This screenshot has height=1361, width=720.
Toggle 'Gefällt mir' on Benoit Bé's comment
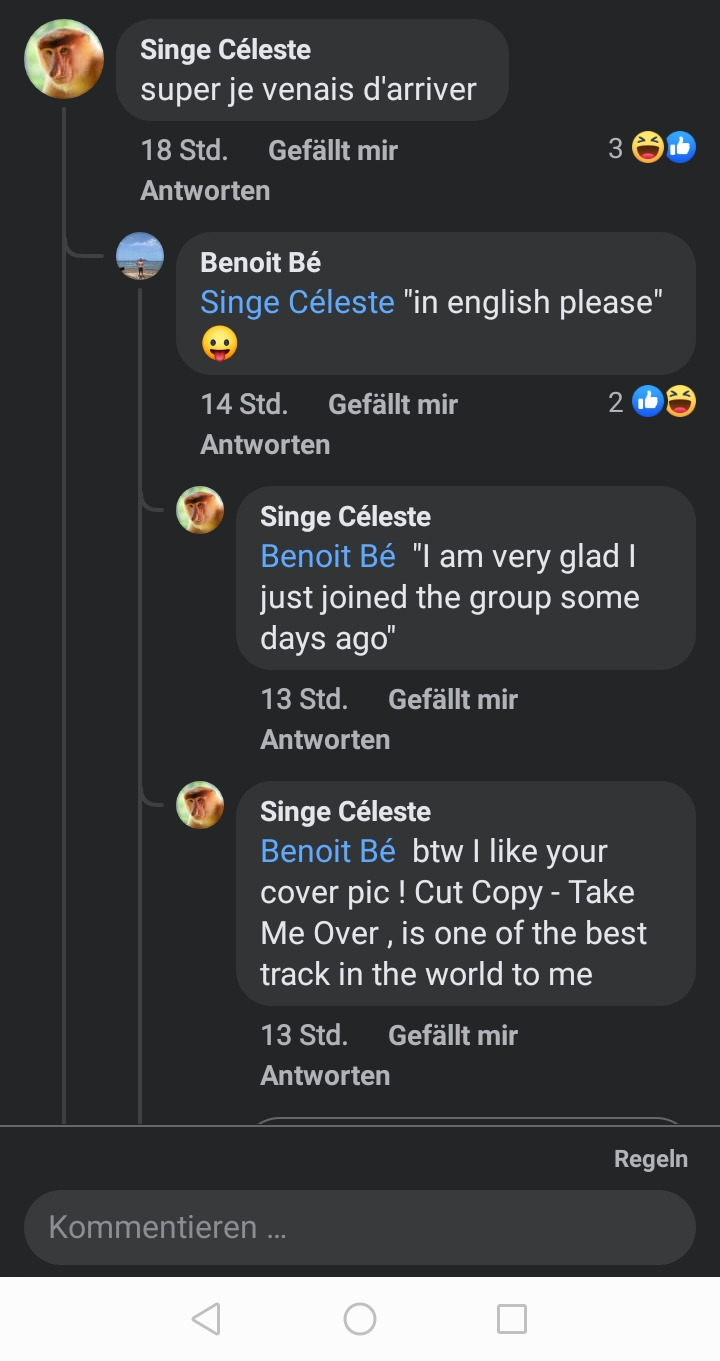(393, 404)
